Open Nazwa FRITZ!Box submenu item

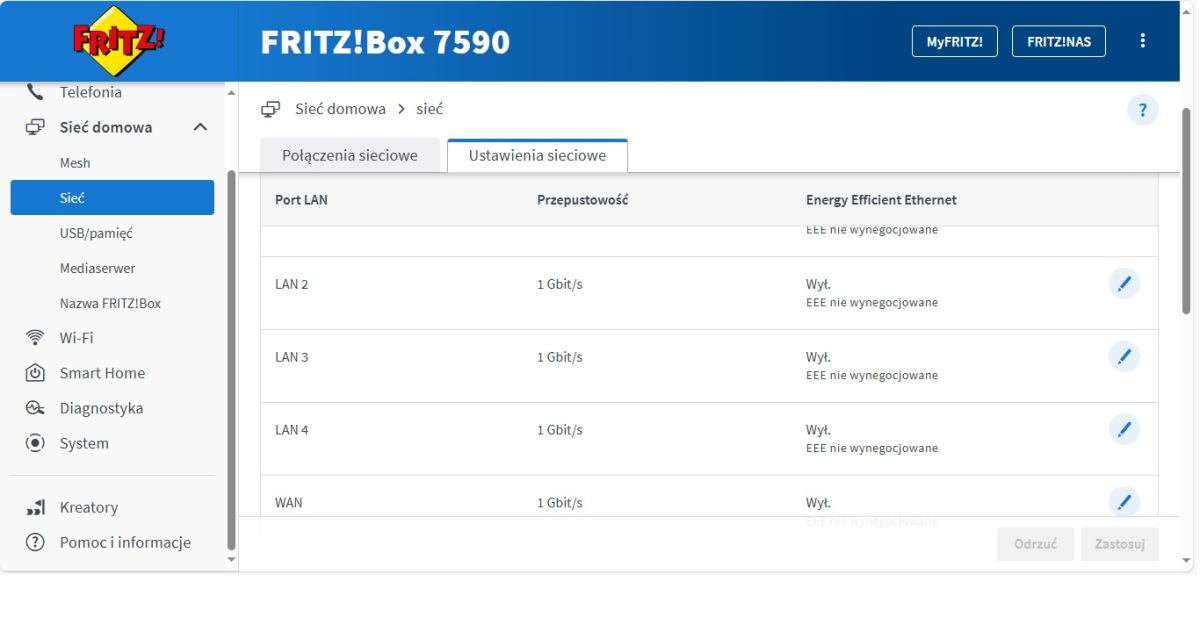[112, 303]
